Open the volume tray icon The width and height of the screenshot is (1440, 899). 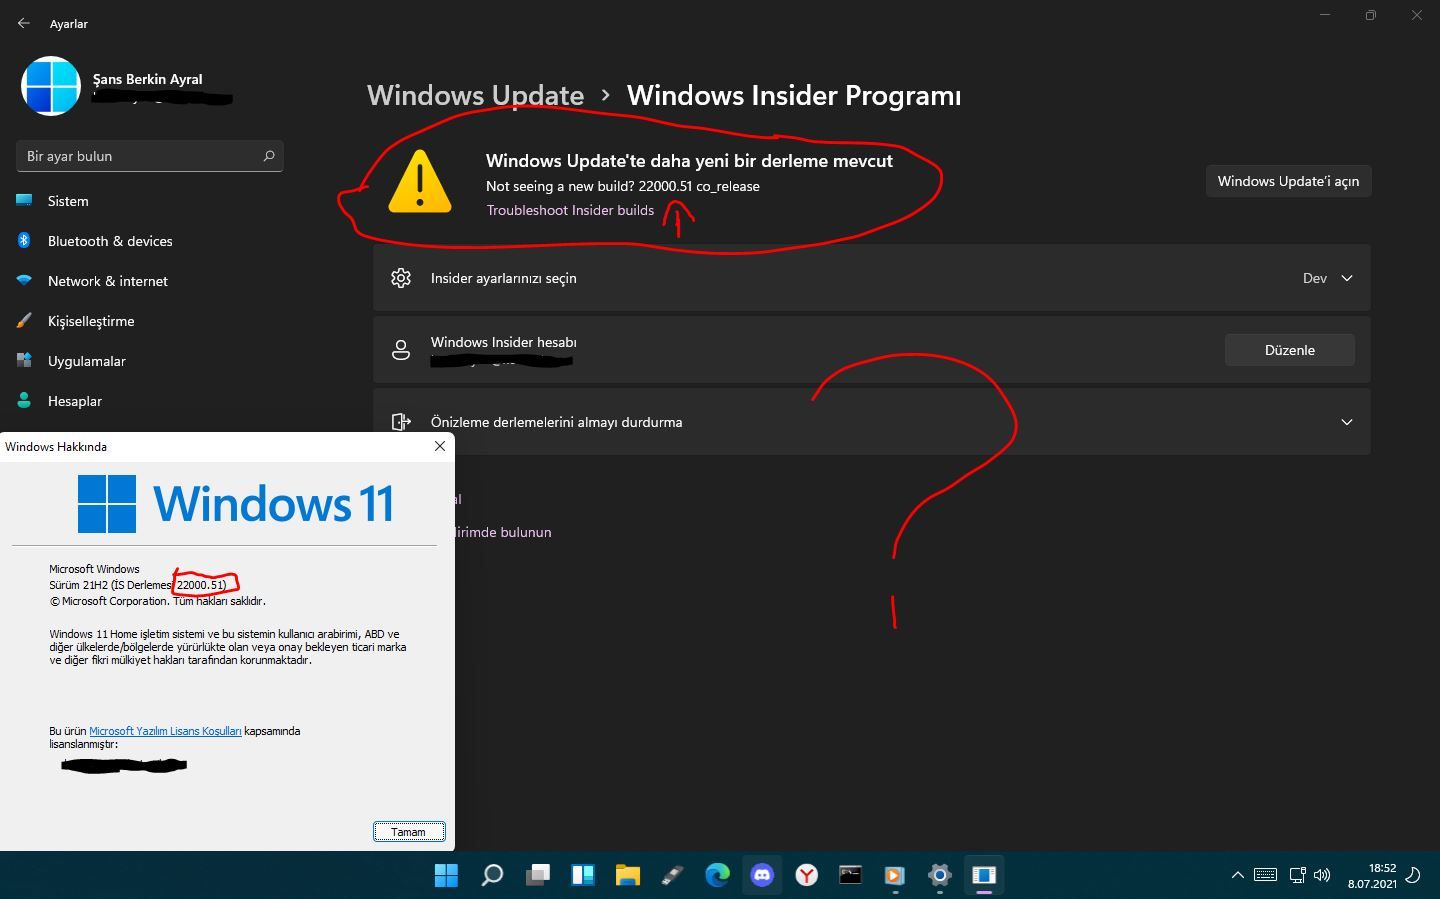click(1322, 875)
